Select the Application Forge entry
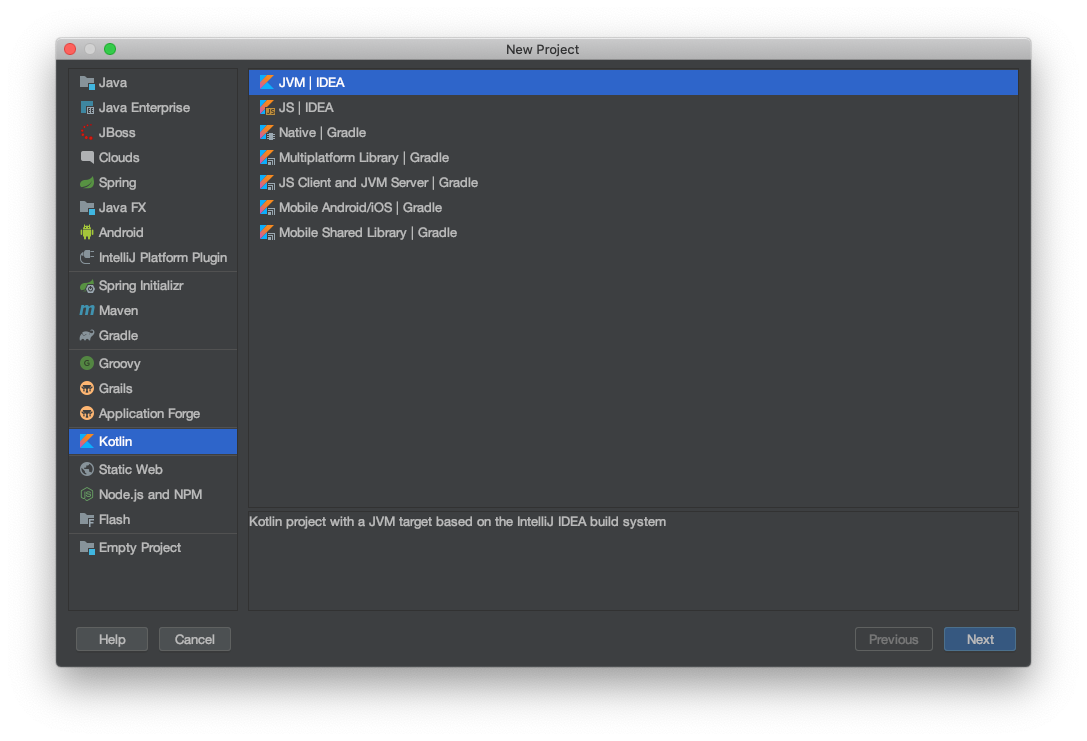 click(x=153, y=413)
